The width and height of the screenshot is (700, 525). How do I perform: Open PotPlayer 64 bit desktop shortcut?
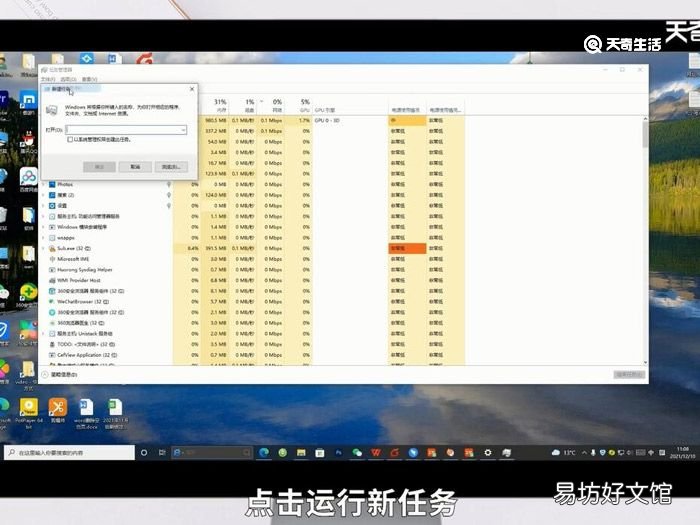pos(29,413)
